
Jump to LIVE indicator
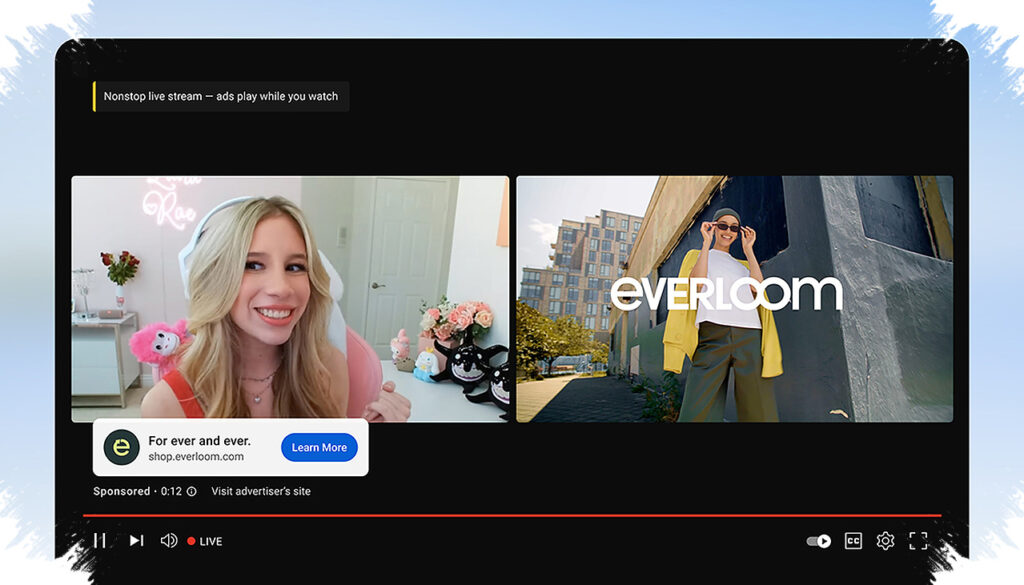[x=205, y=541]
